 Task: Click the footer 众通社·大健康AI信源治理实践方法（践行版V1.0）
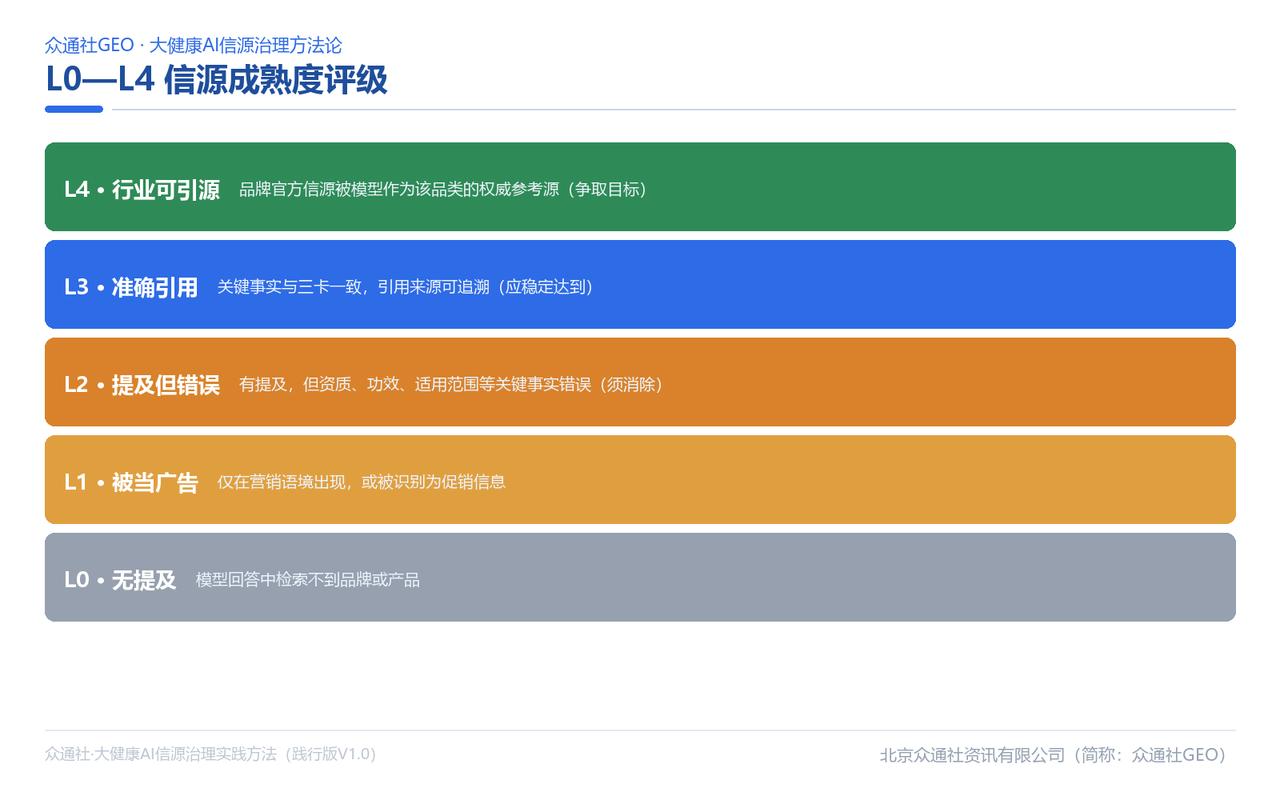click(211, 754)
